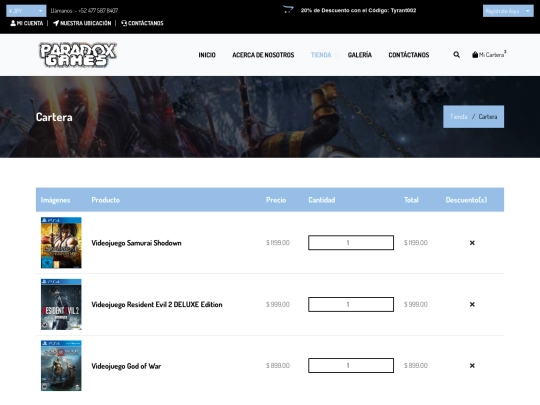Open Contáctanos in main navigation
Screen dimensions: 540x405
(x=409, y=55)
